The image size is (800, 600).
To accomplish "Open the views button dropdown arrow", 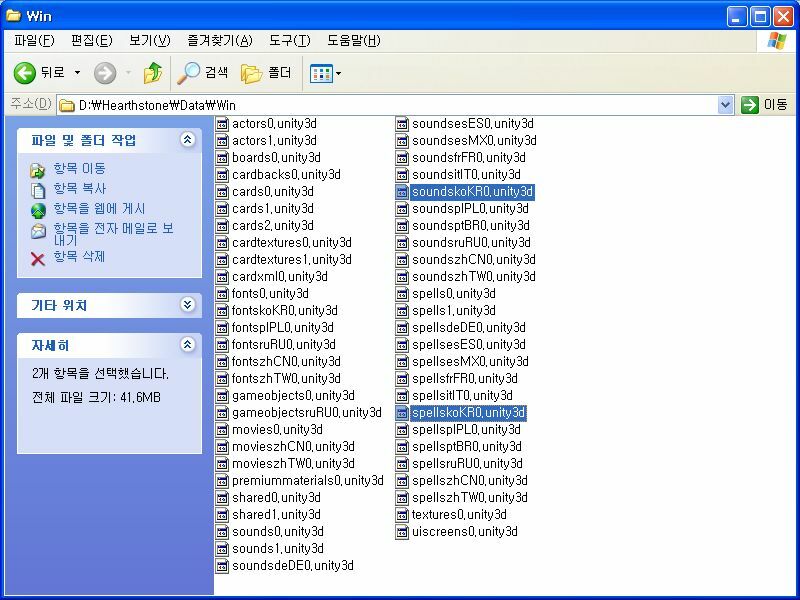I will click(x=338, y=73).
